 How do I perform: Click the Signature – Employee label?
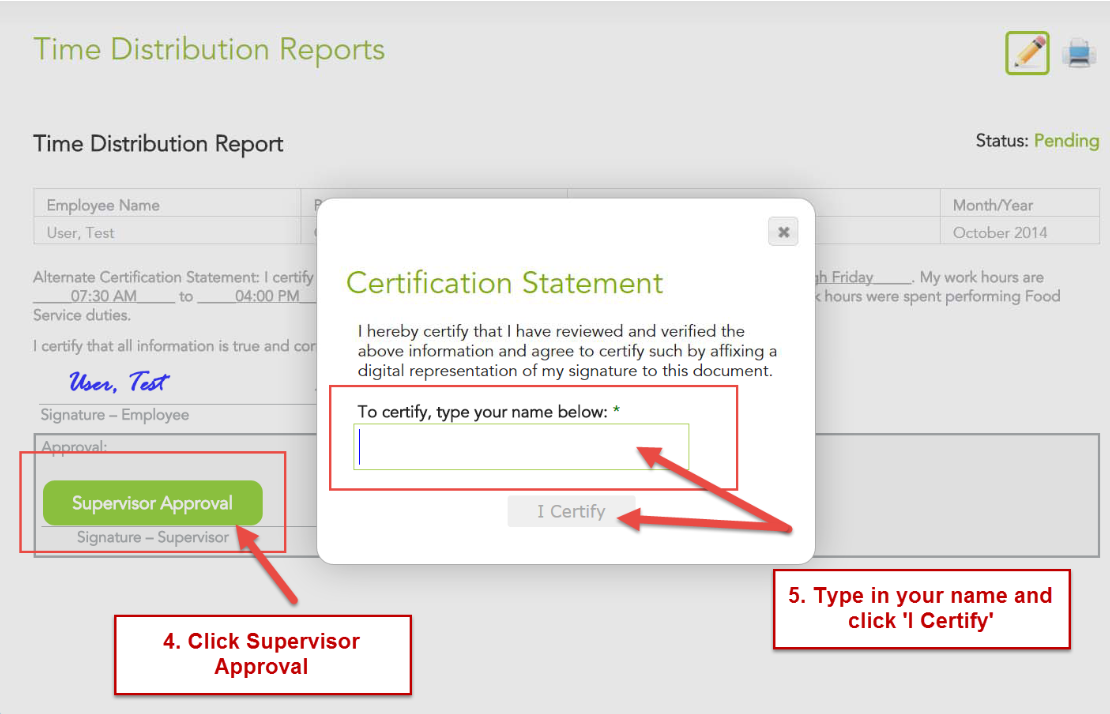click(x=114, y=414)
